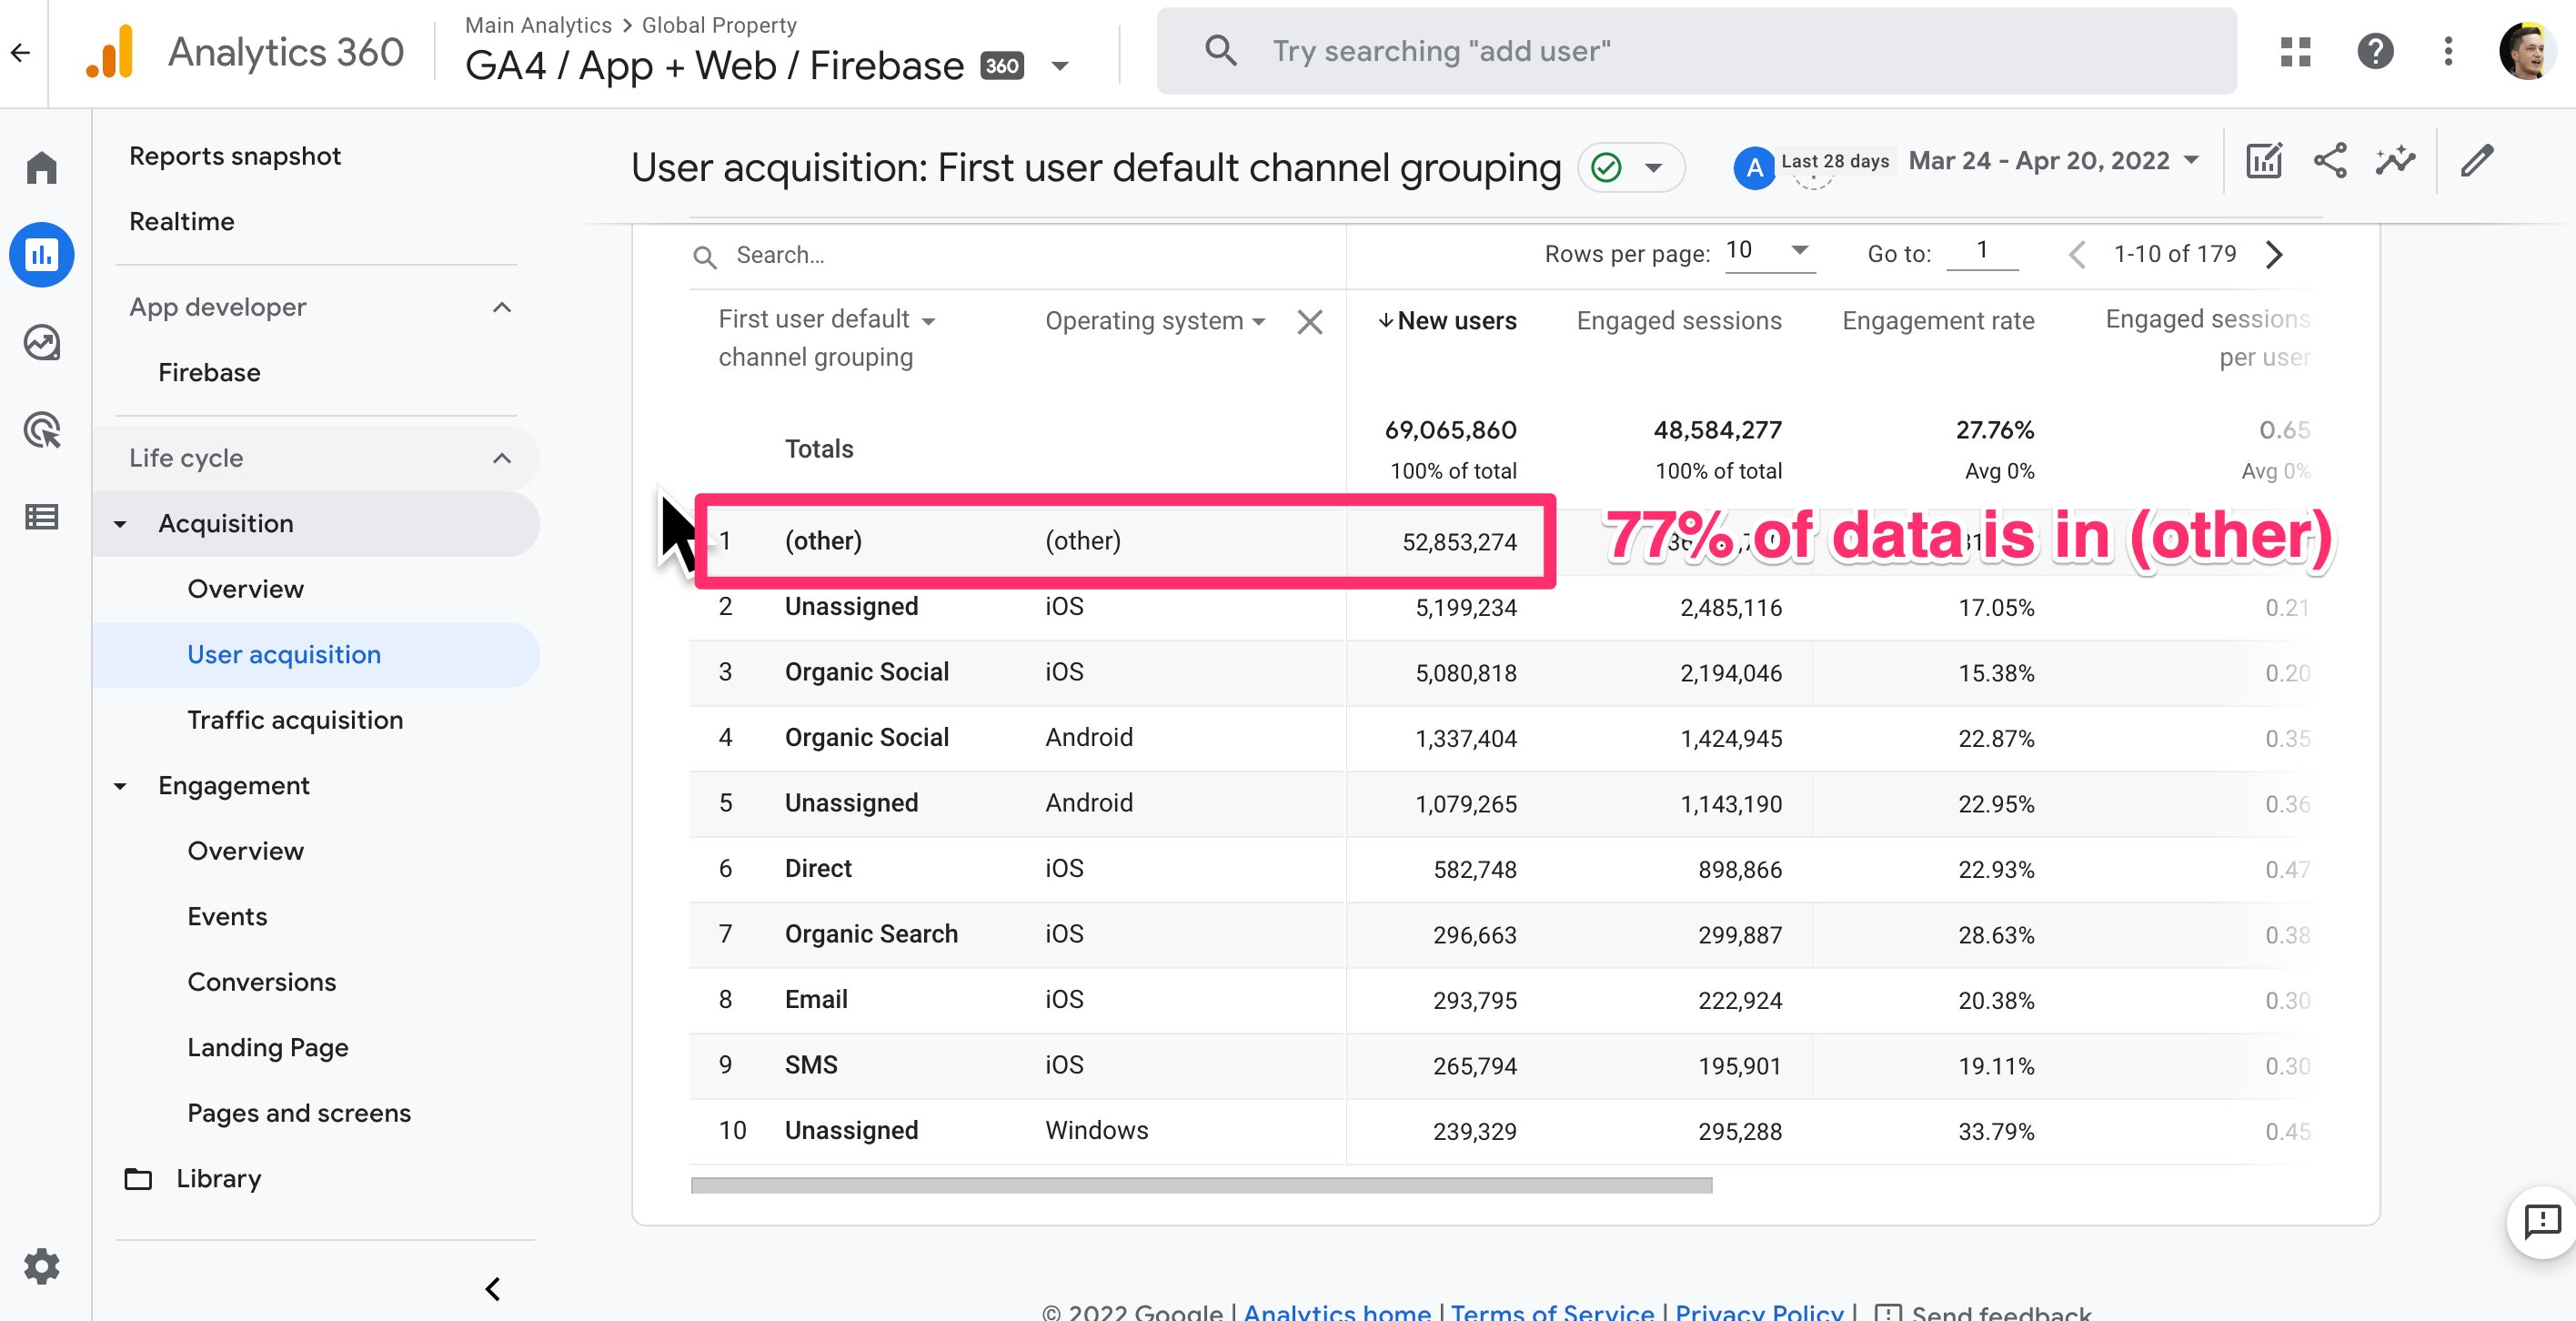Open Traffic acquisition report
This screenshot has width=2576, height=1321.
(x=295, y=720)
